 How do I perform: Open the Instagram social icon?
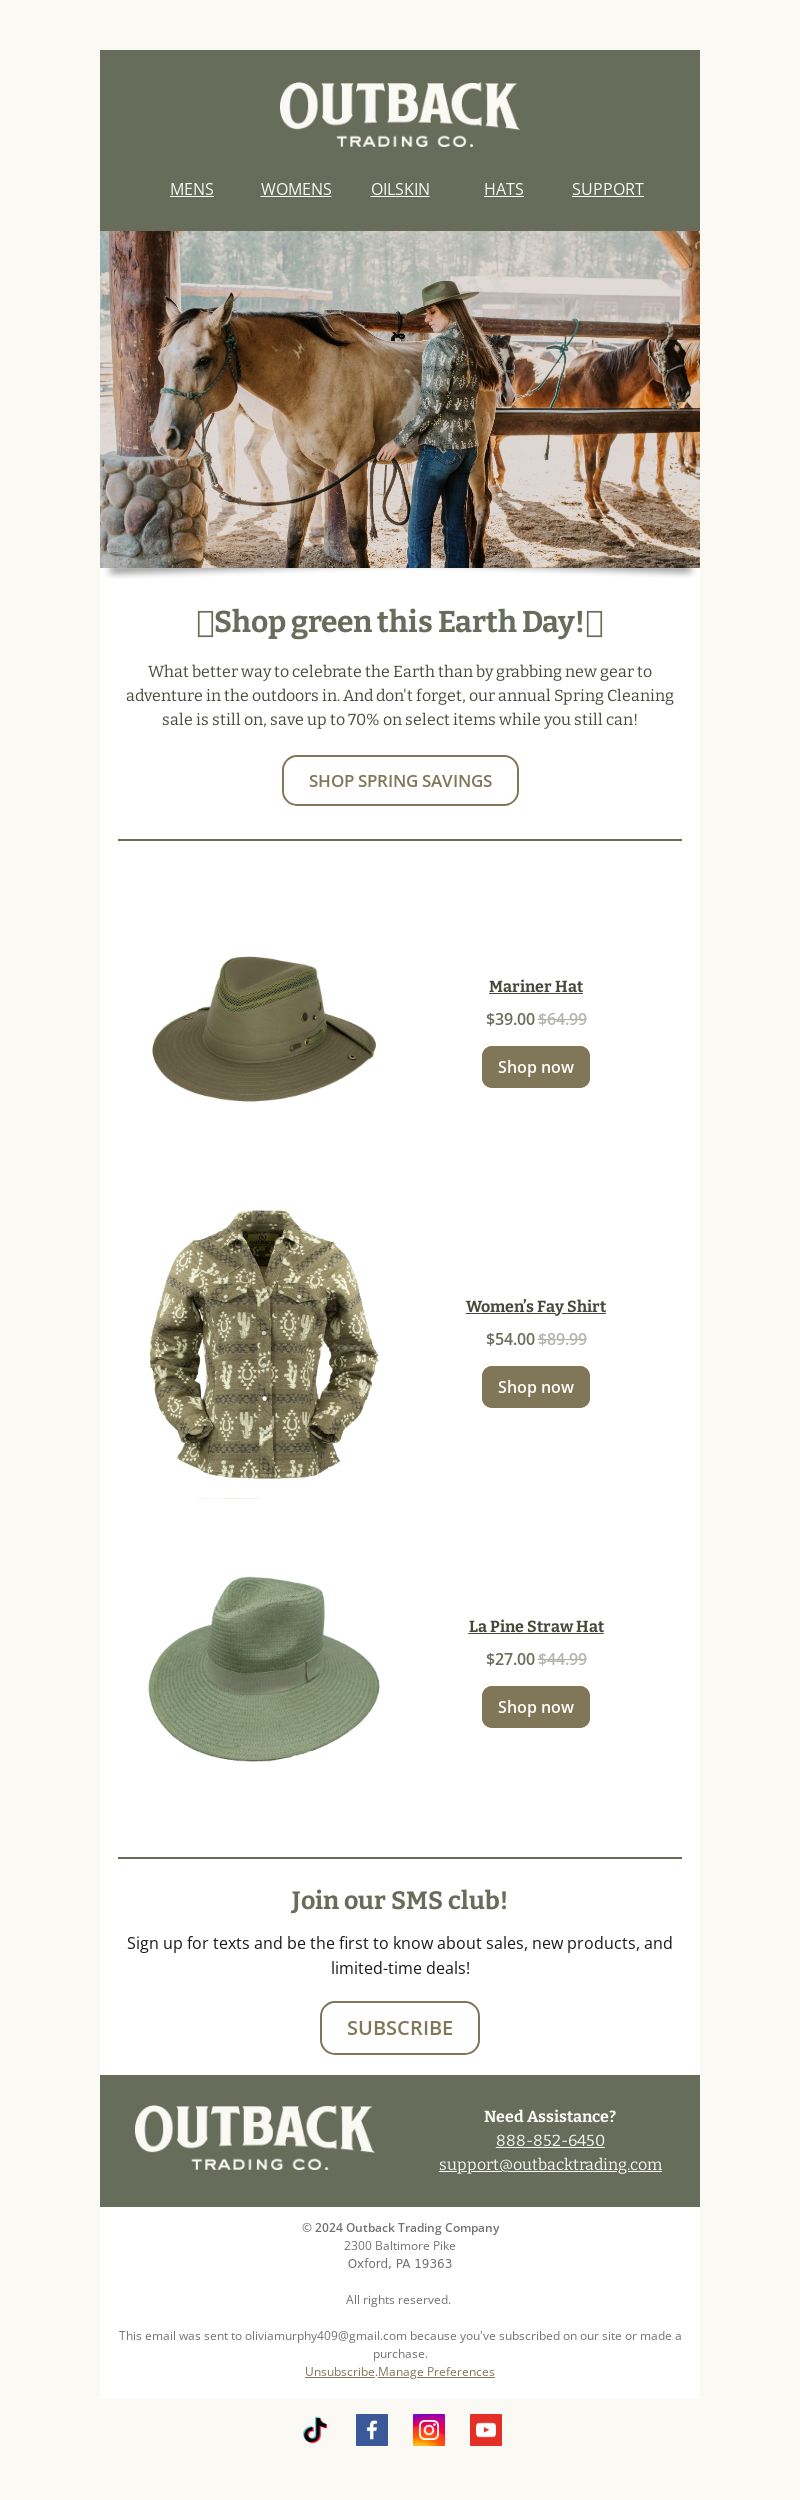click(x=429, y=2430)
